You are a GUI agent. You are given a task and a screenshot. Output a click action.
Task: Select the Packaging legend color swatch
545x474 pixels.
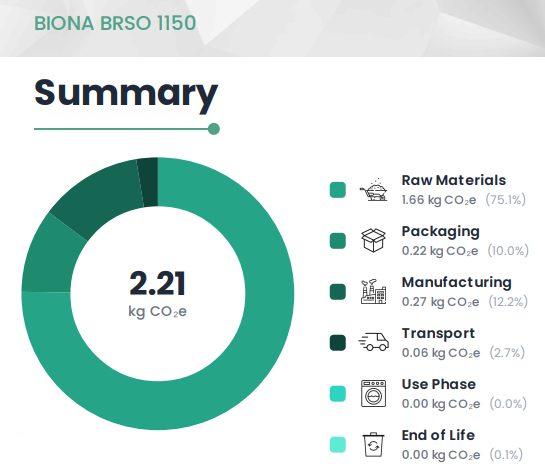click(338, 241)
